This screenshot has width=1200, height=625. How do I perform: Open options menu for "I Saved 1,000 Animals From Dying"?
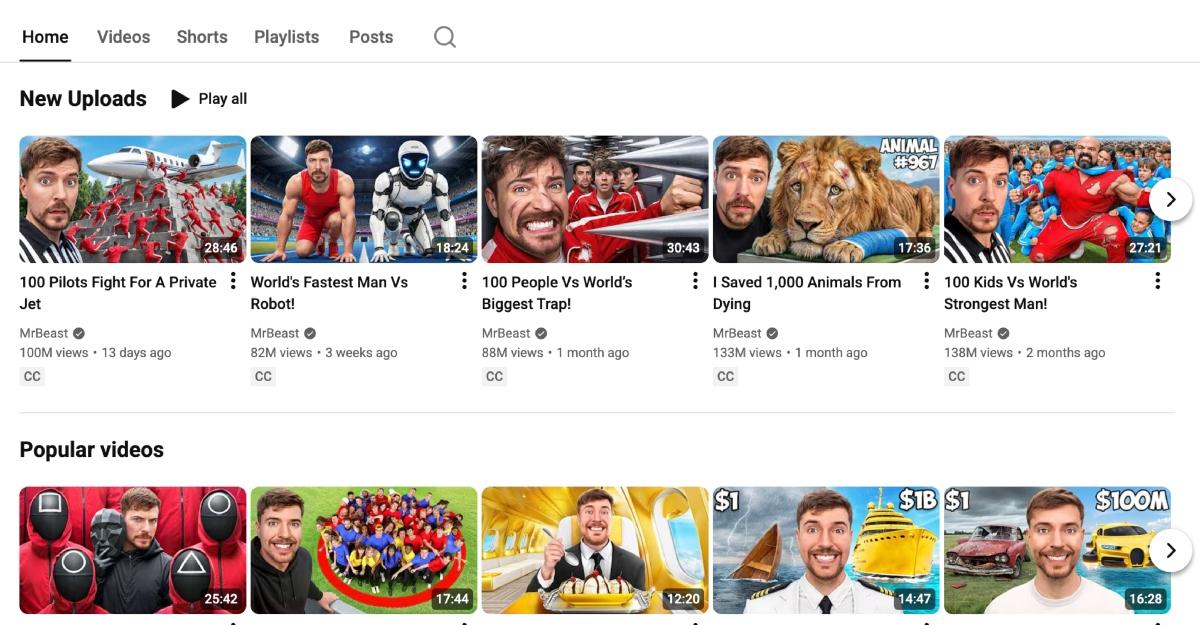(x=926, y=281)
